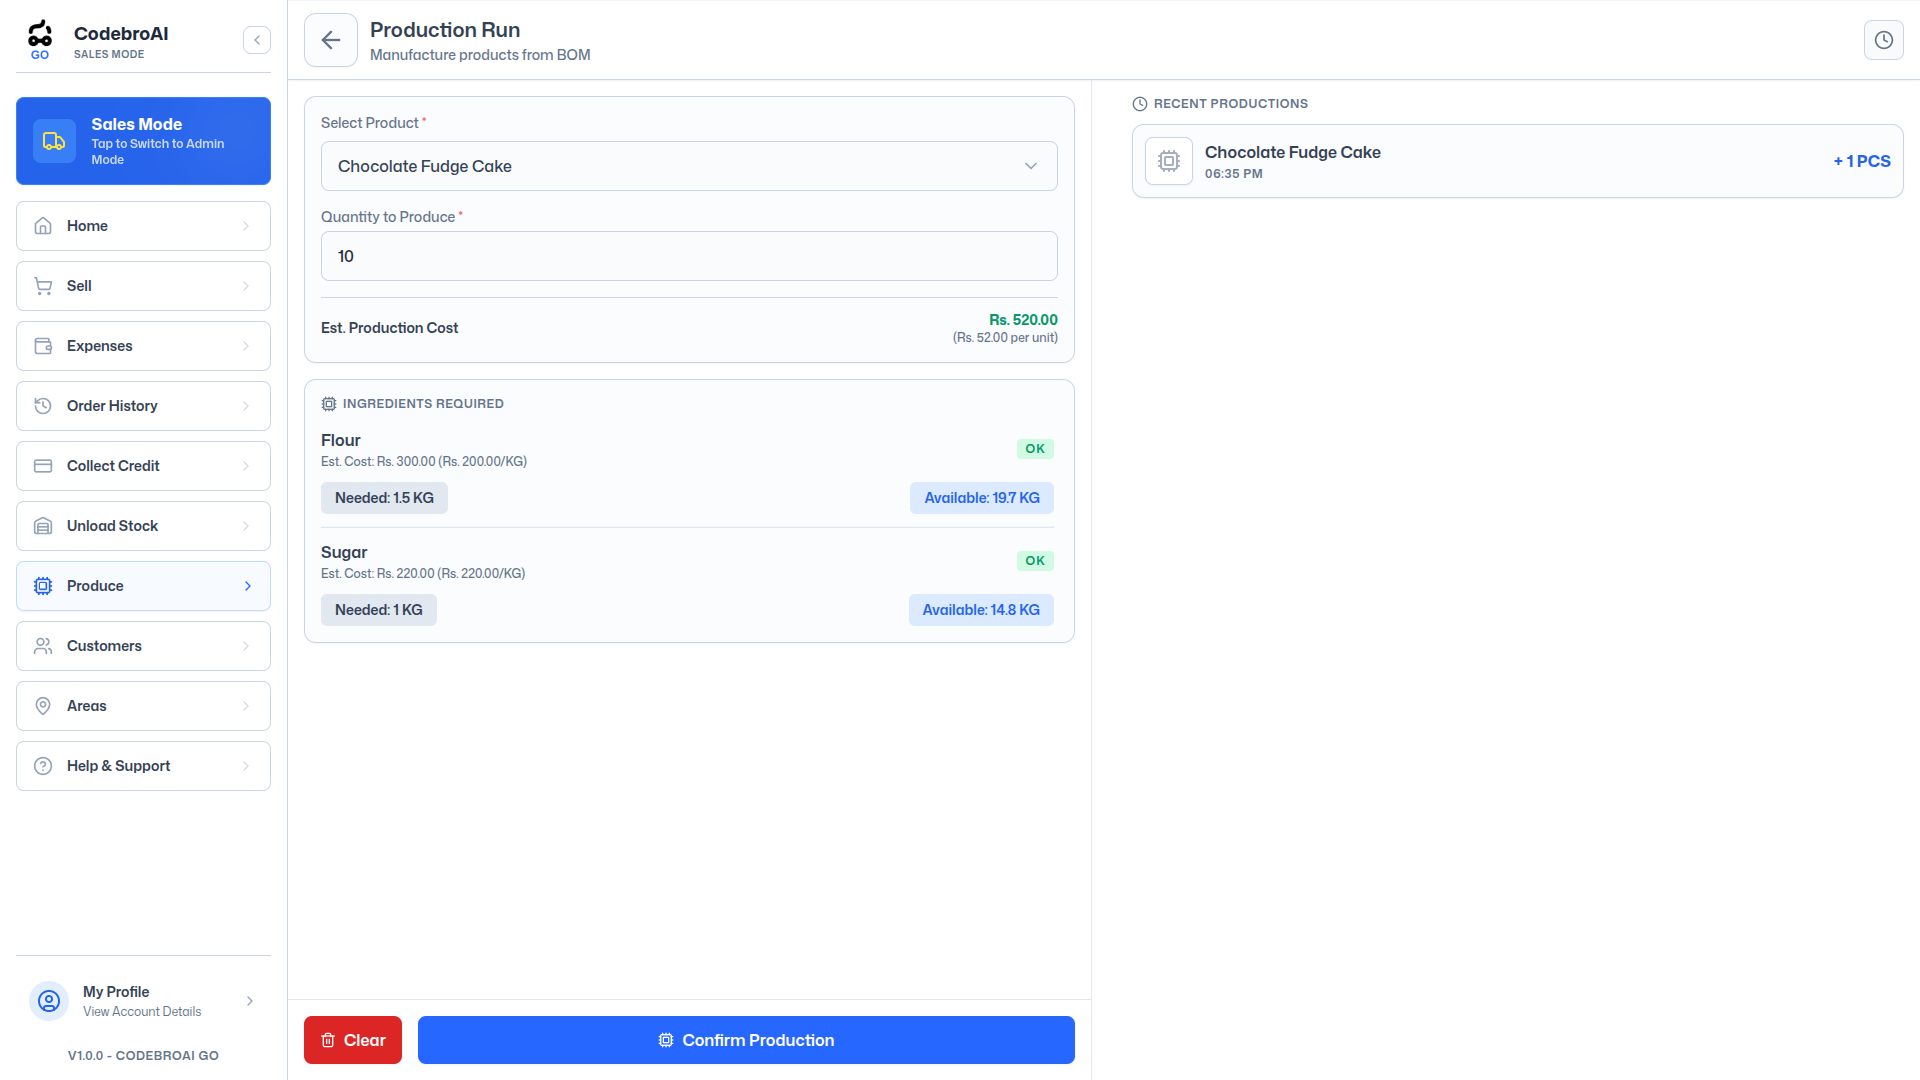
Task: Click the Home house icon
Action: point(43,226)
